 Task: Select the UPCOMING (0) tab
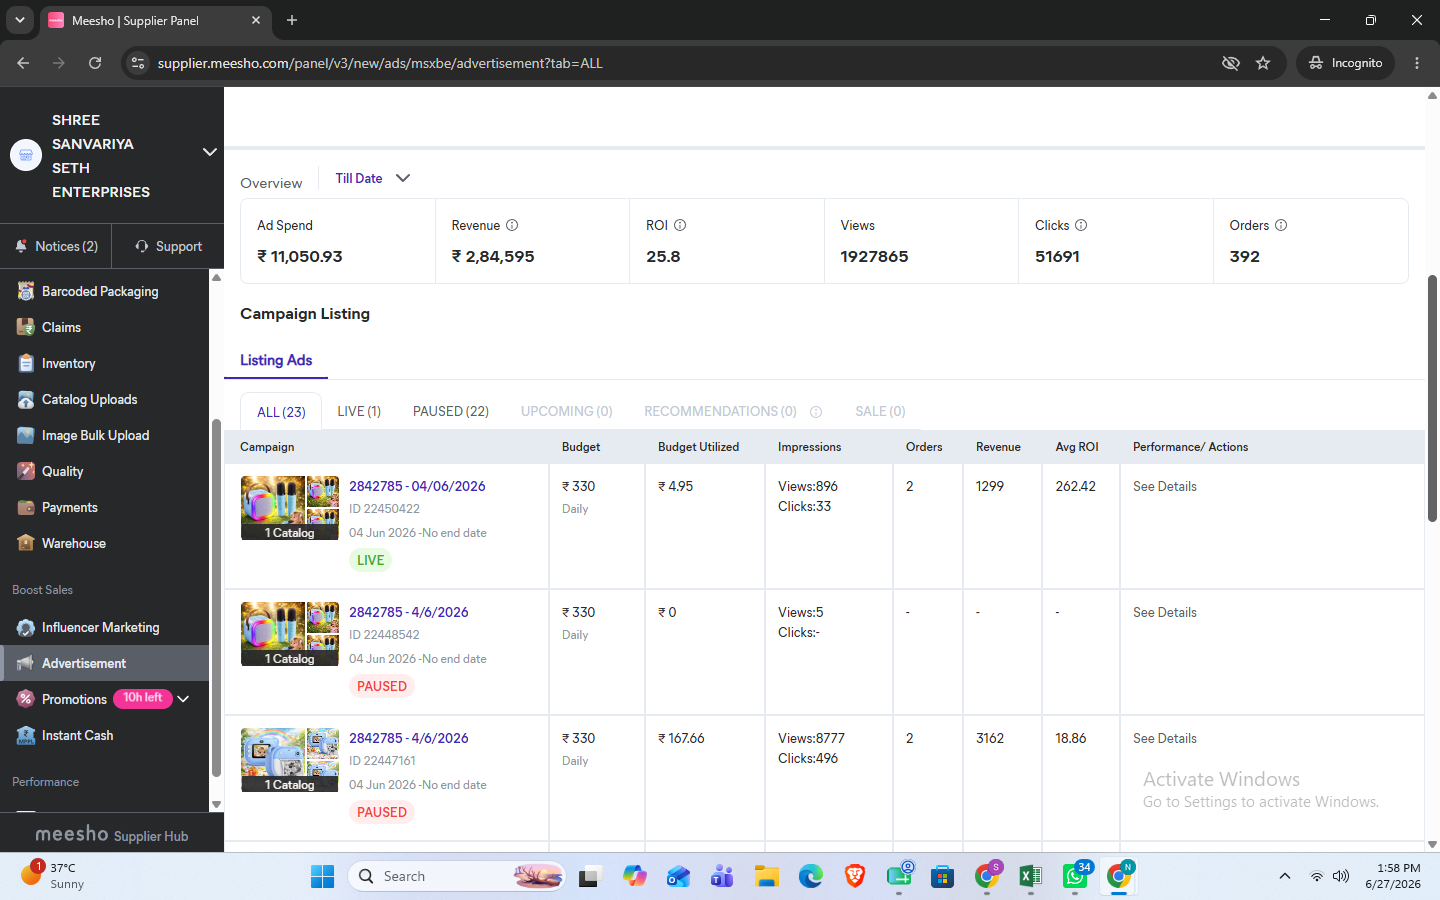[566, 411]
